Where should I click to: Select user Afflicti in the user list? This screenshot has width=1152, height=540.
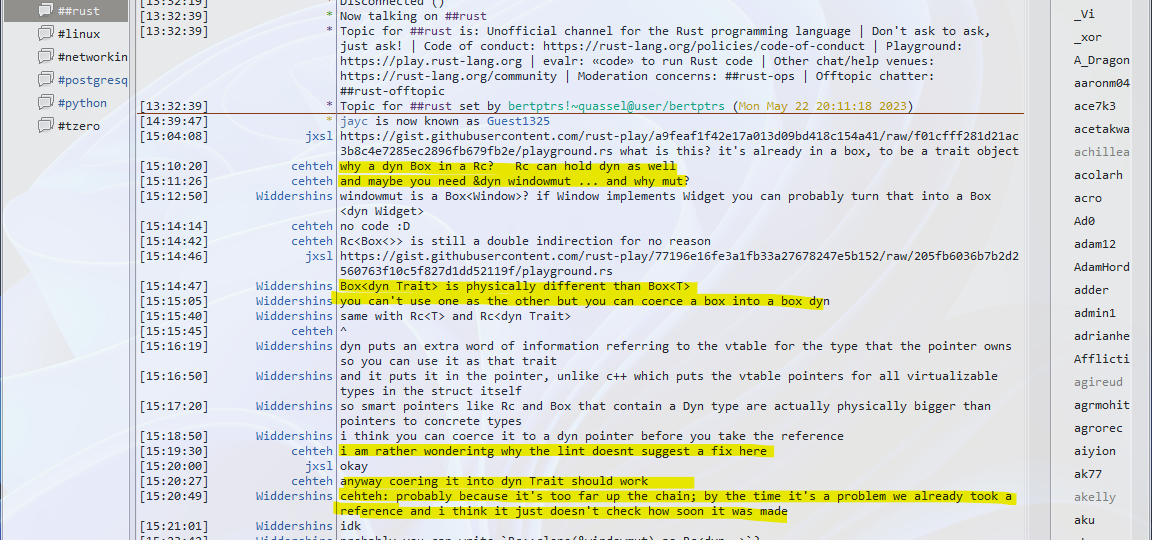pos(1101,359)
